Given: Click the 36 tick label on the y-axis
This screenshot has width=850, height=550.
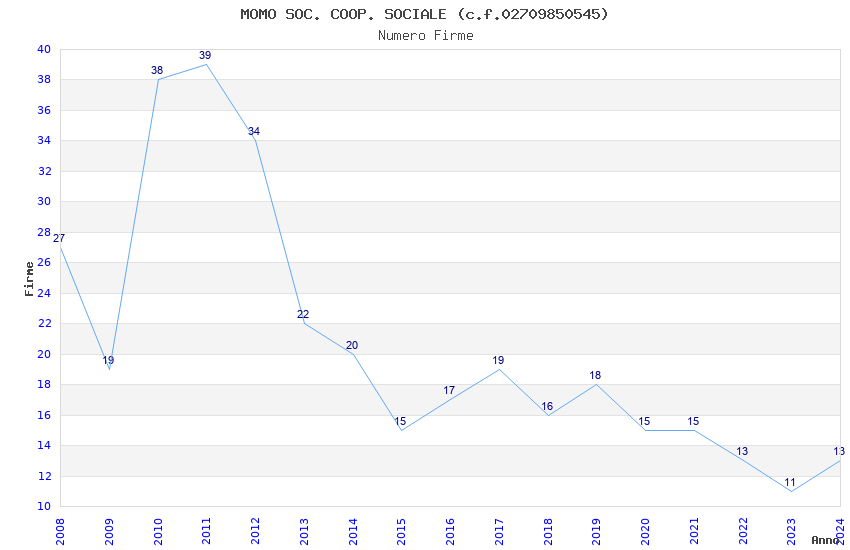Looking at the screenshot, I should 44,111.
